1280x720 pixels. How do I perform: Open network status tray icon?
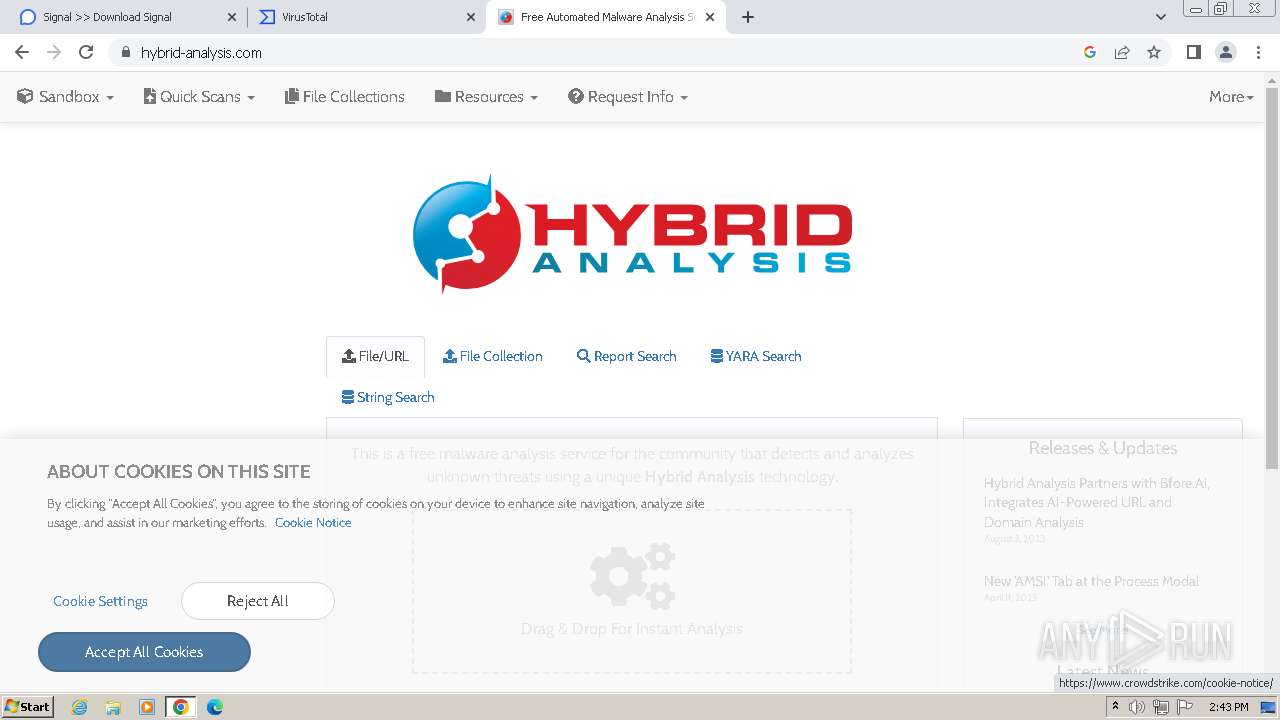[1161, 707]
